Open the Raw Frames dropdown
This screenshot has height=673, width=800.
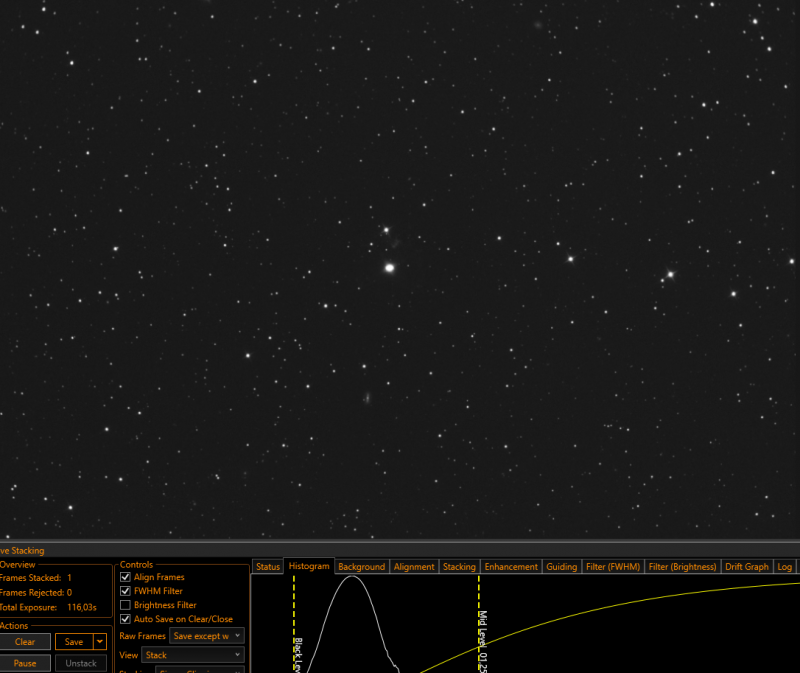[x=207, y=636]
